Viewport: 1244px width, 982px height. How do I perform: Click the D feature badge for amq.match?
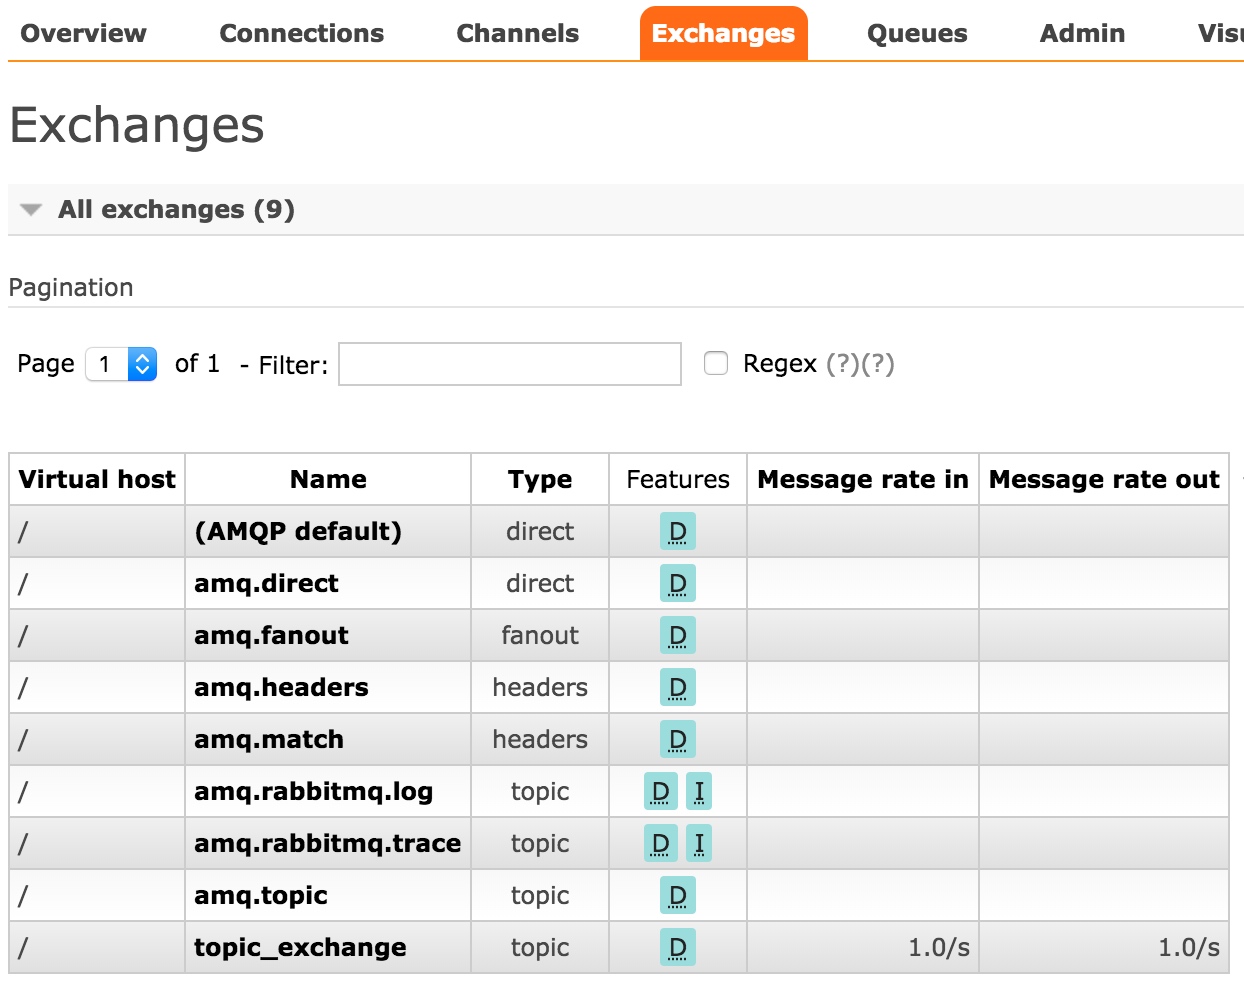click(677, 739)
